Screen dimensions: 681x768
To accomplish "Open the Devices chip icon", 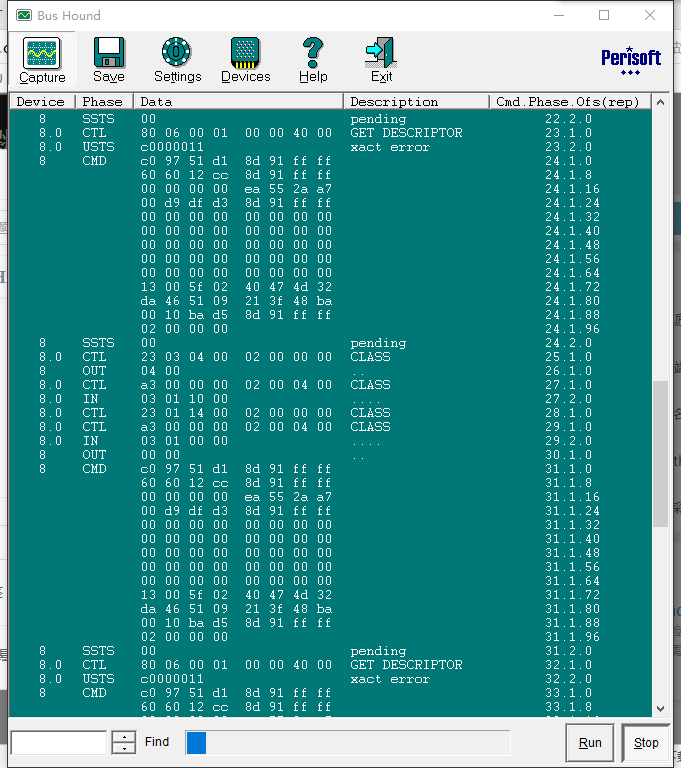I will [245, 52].
